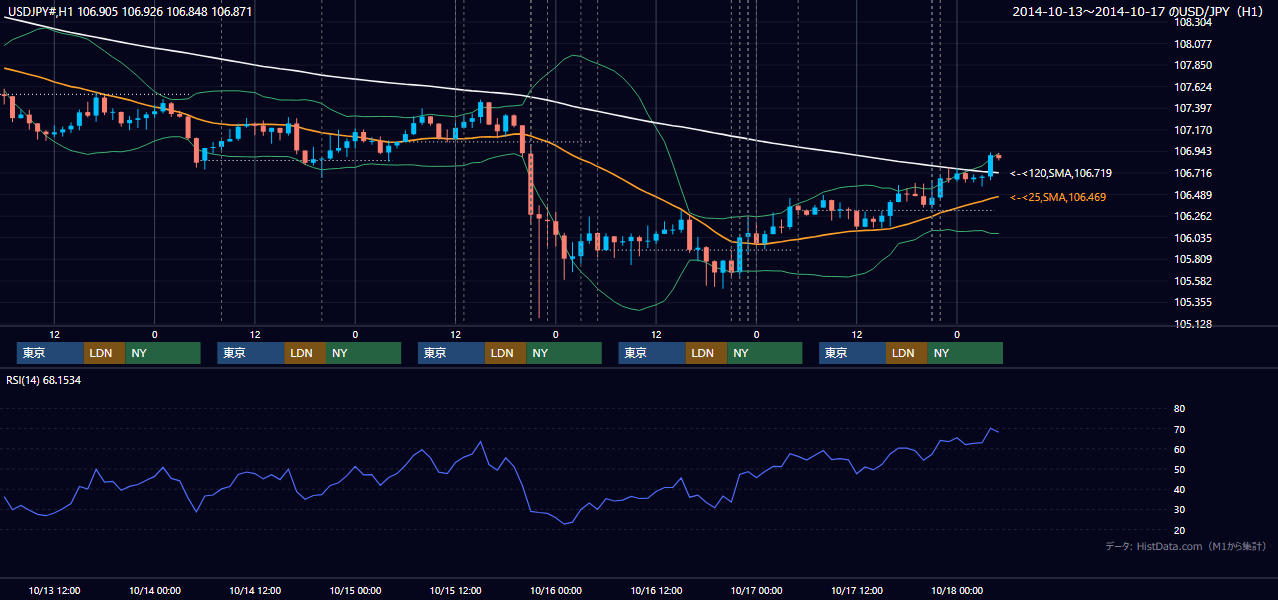Viewport: 1278px width, 600px height.
Task: Click price axis value 106.035
Action: pyautogui.click(x=1193, y=238)
